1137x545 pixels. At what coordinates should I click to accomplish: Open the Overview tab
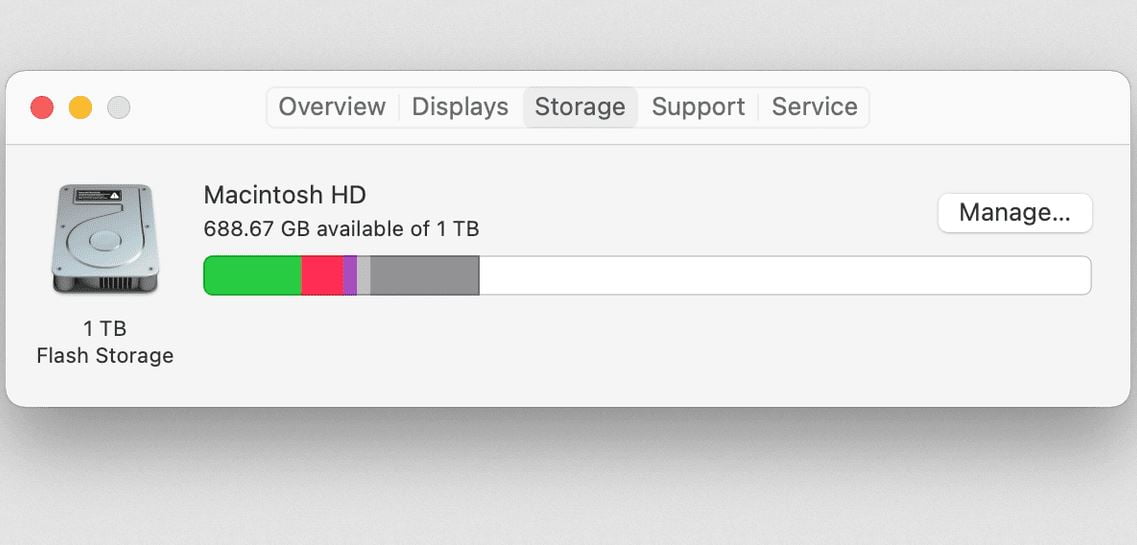[x=332, y=107]
